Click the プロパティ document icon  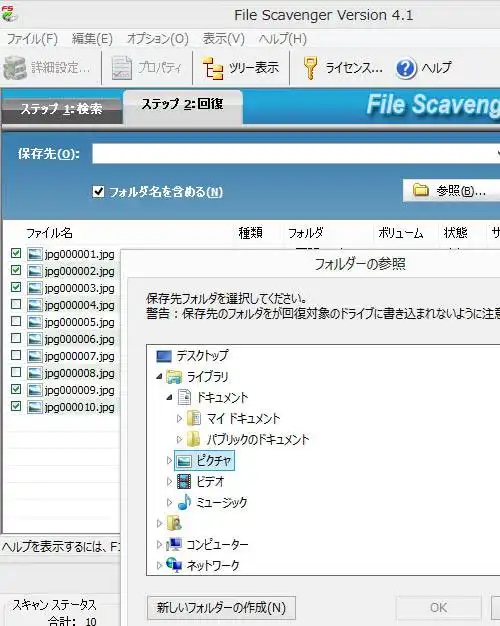(121, 67)
